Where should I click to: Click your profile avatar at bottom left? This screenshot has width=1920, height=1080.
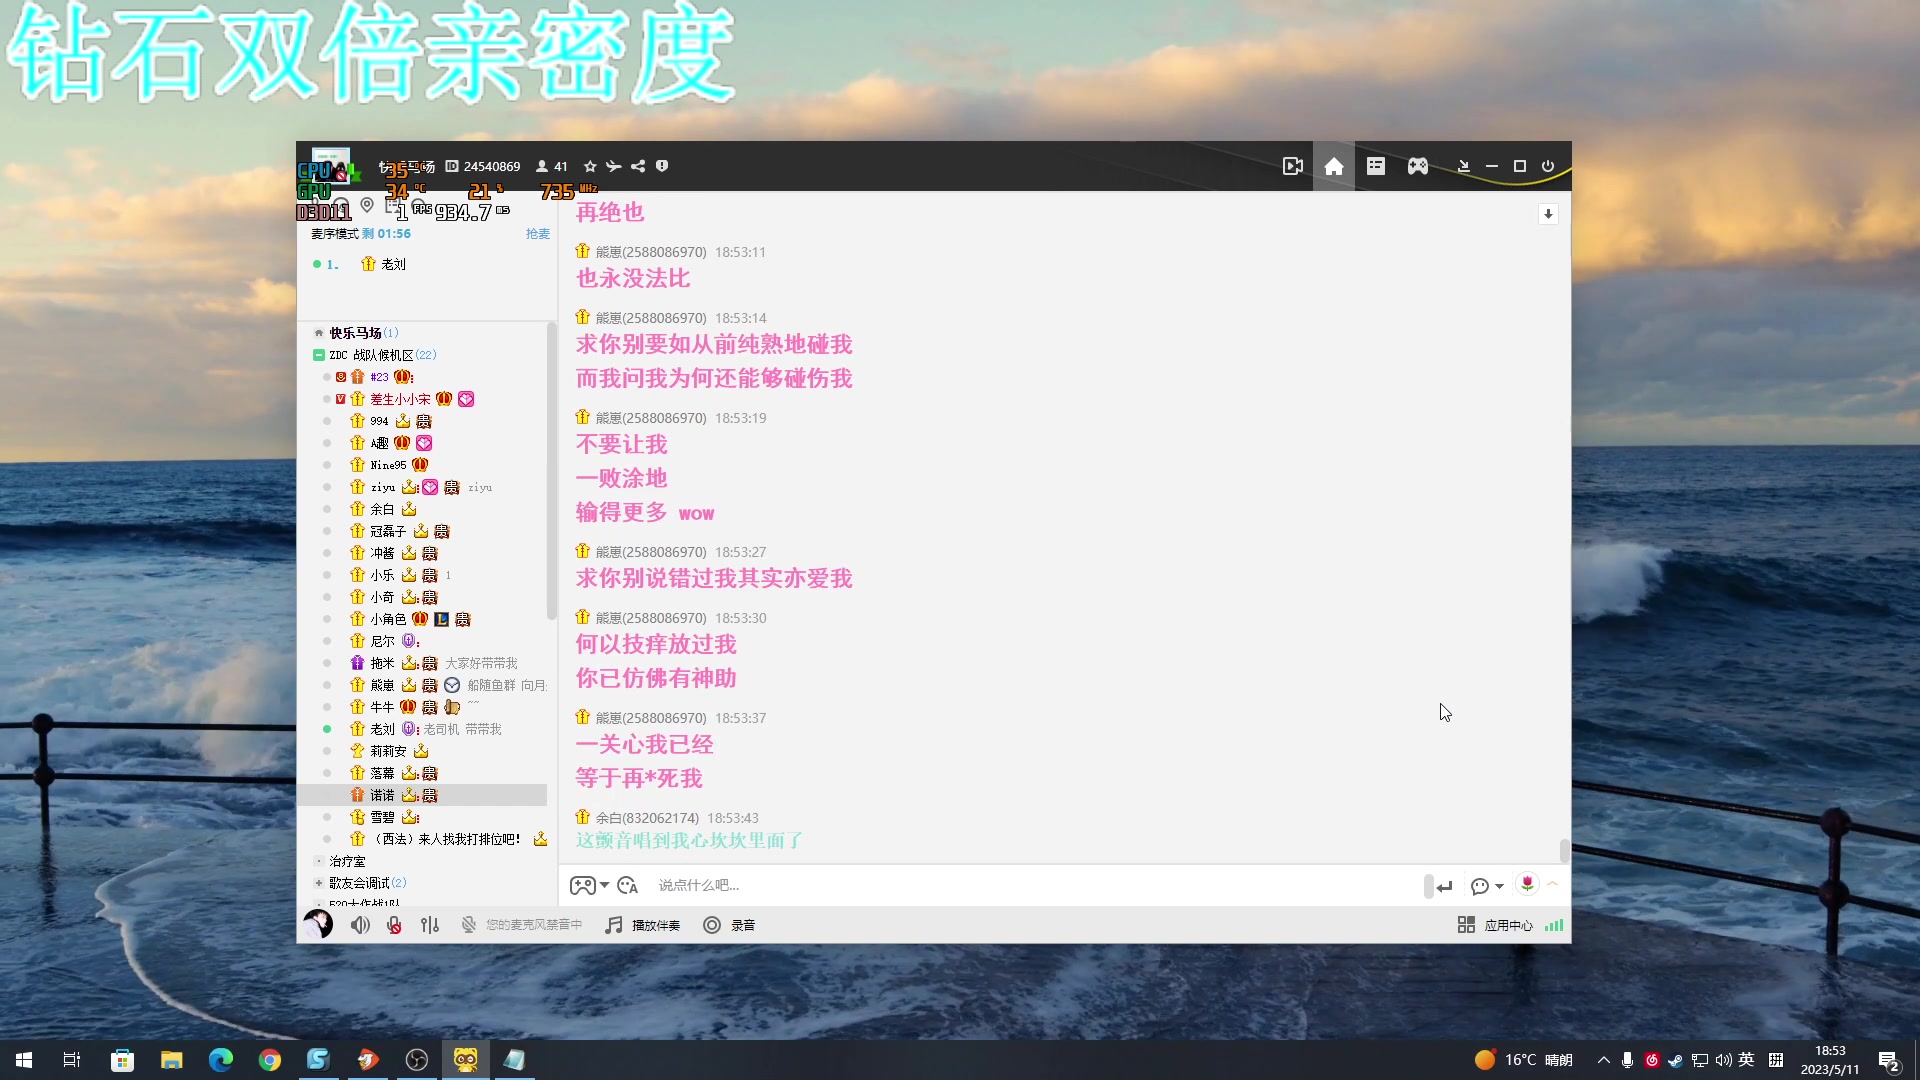click(318, 924)
